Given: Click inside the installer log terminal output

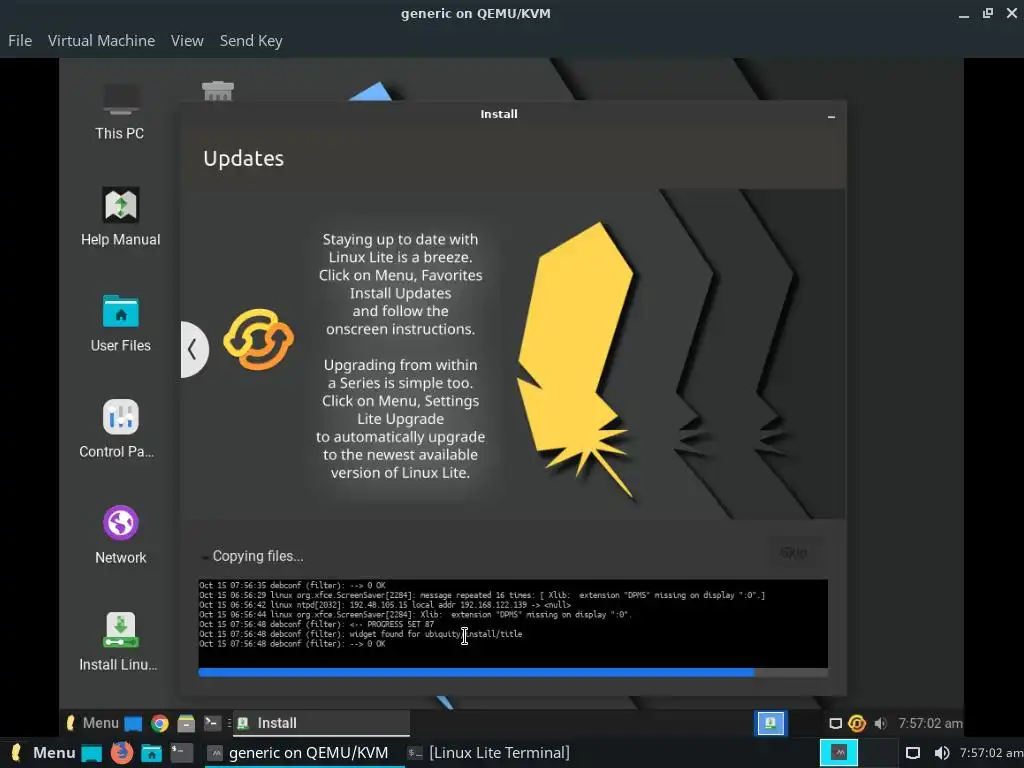Looking at the screenshot, I should (x=513, y=623).
